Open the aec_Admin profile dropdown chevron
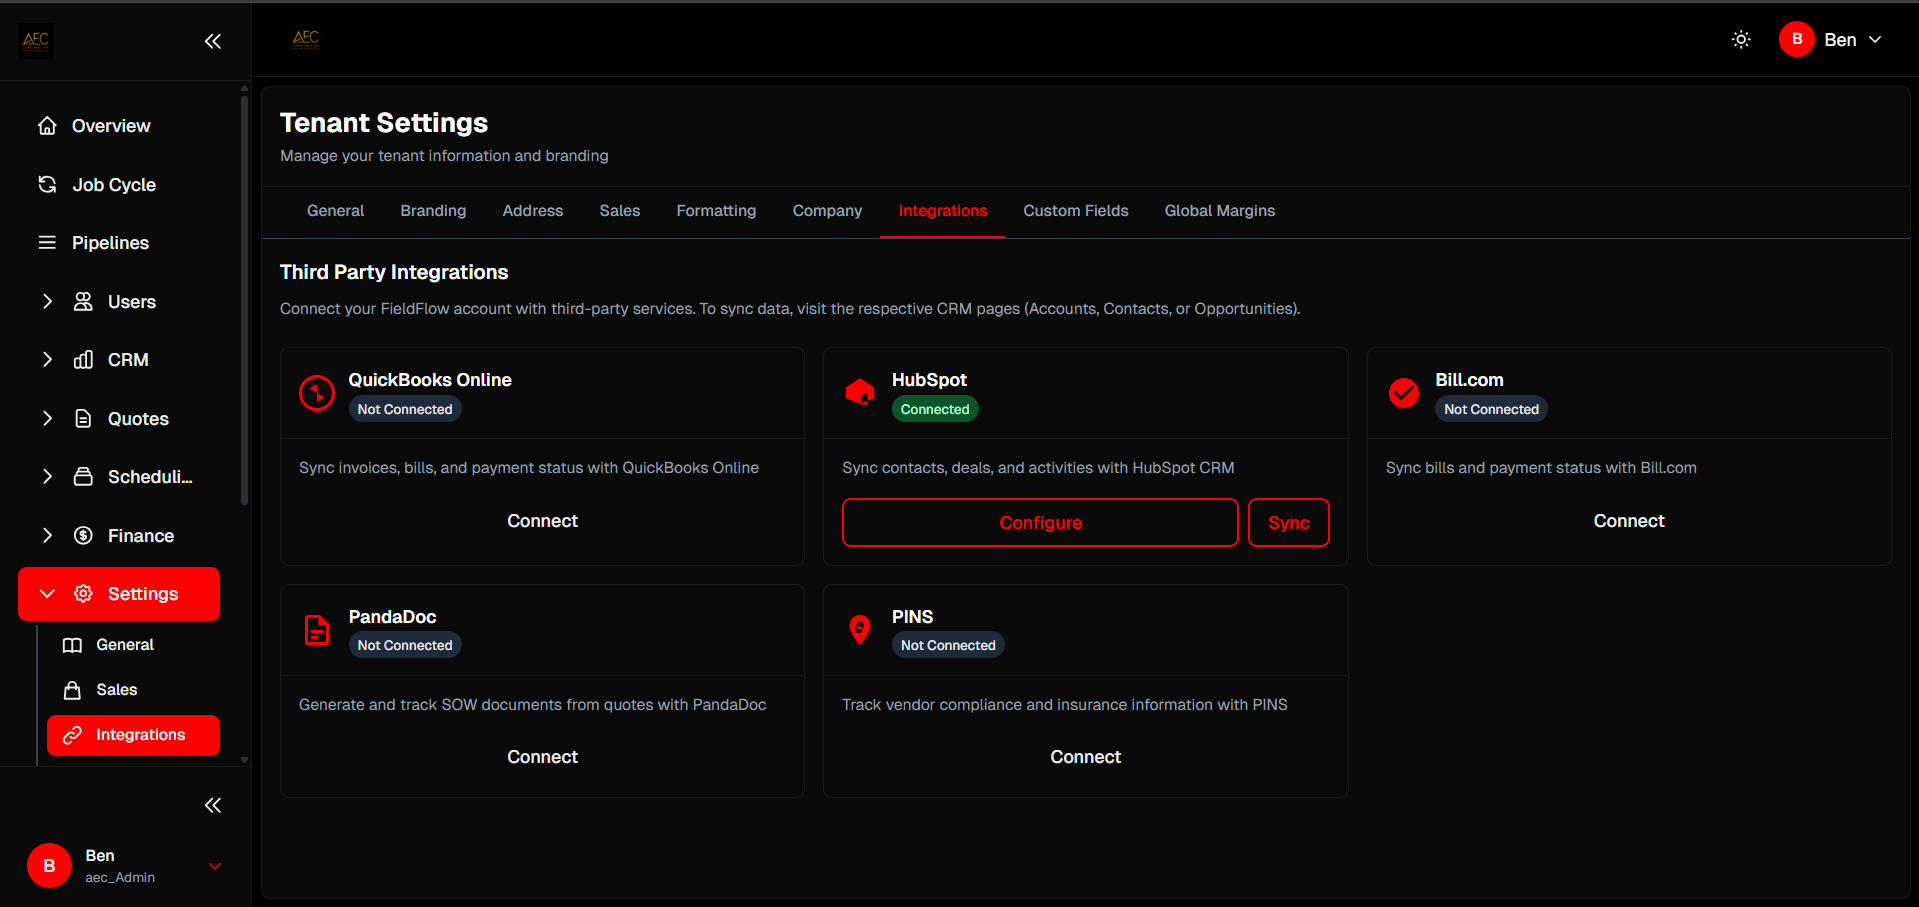 click(x=215, y=866)
